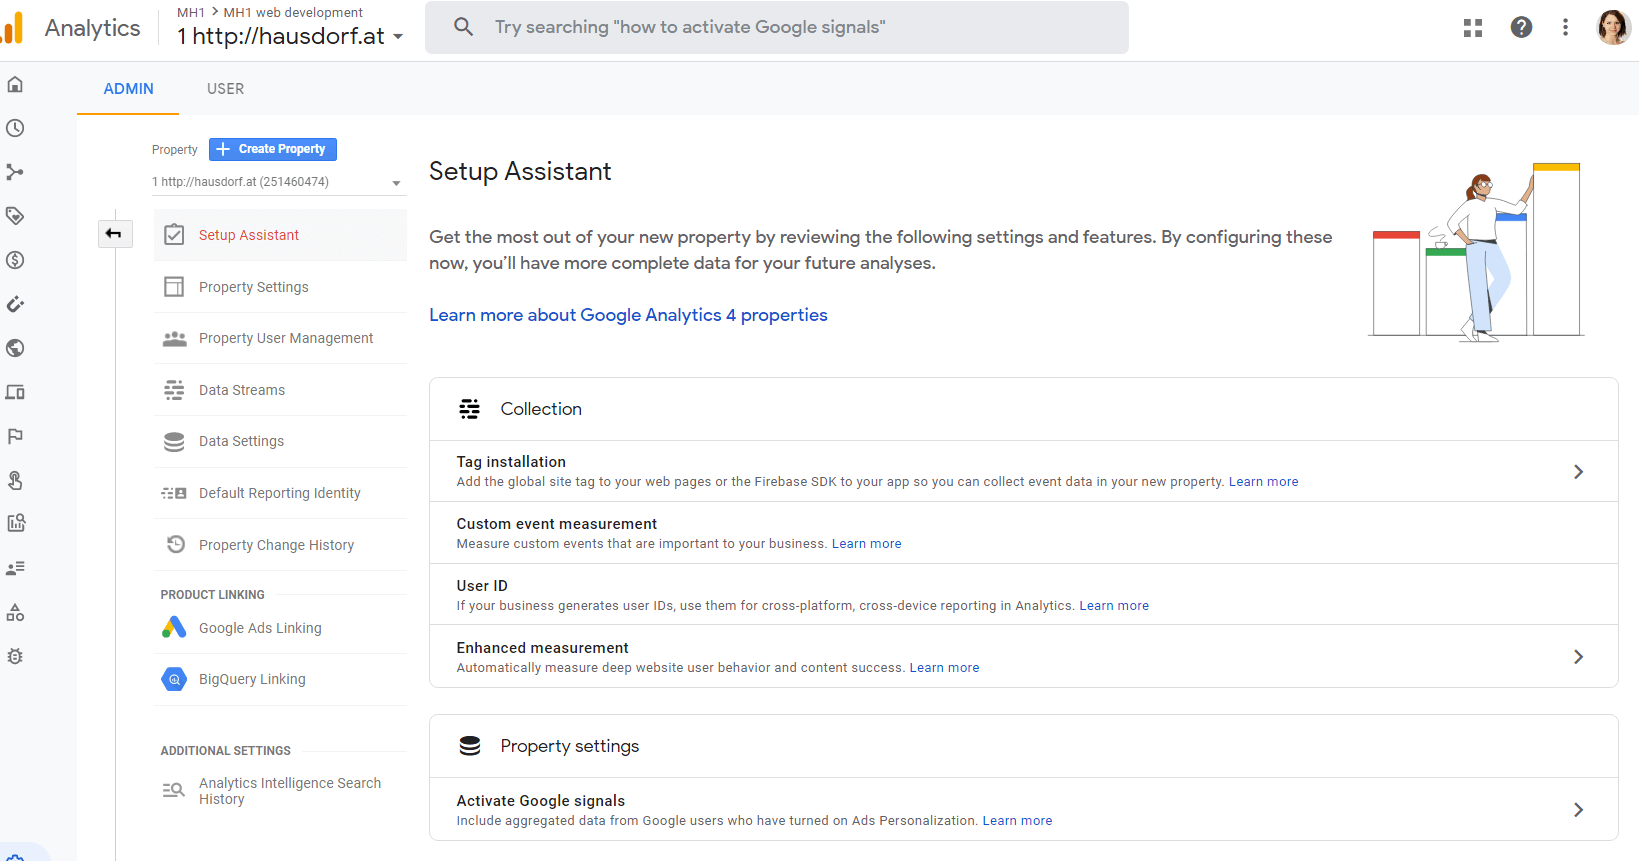The image size is (1639, 861).
Task: Open Realtime clock icon in sidebar
Action: tap(15, 128)
